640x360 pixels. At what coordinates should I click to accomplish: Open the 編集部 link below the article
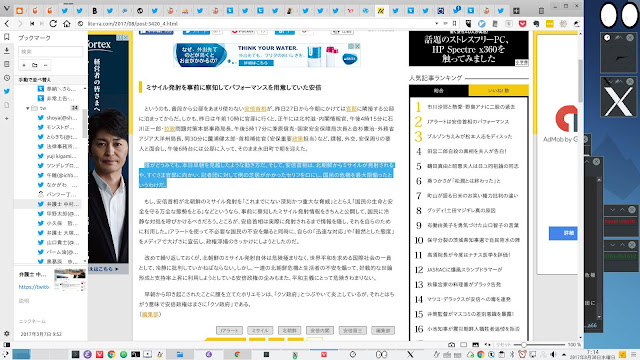pyautogui.click(x=150, y=314)
